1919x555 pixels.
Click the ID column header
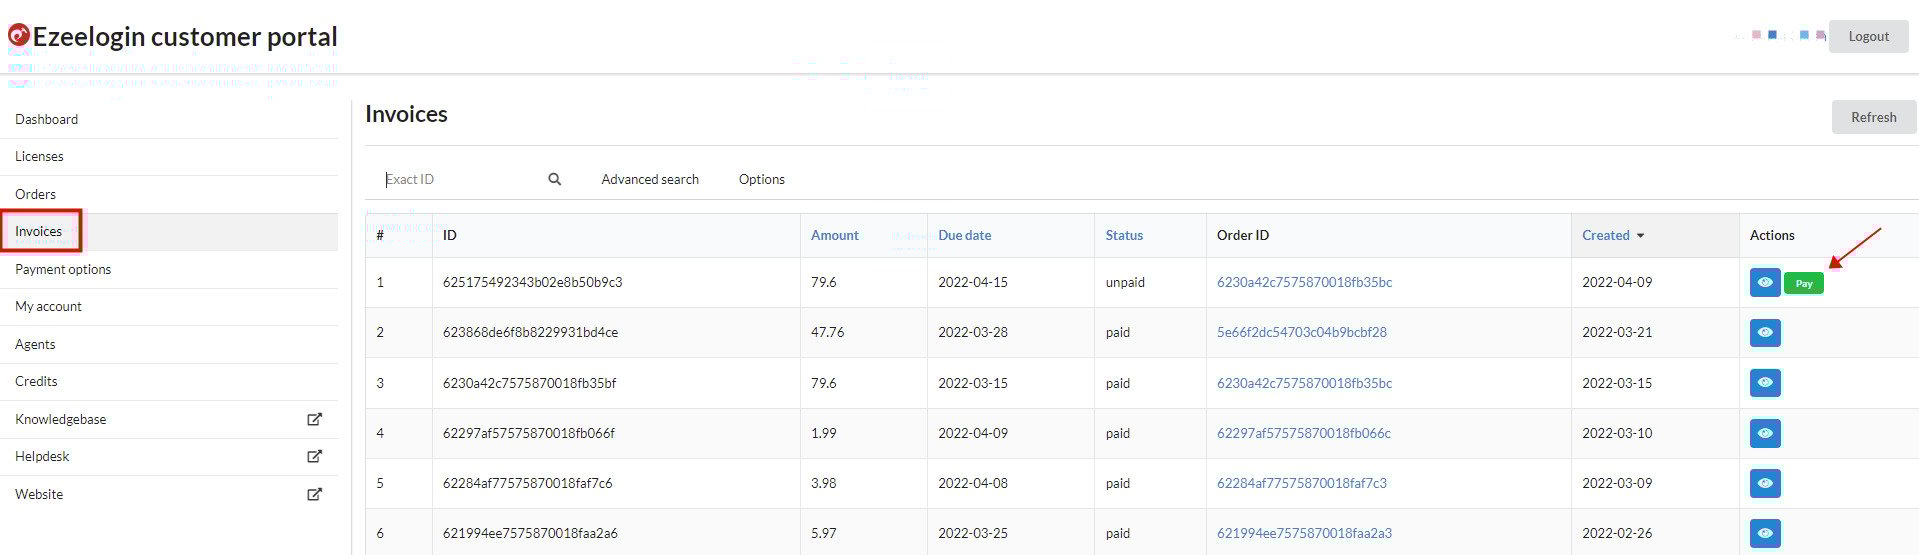(x=450, y=236)
